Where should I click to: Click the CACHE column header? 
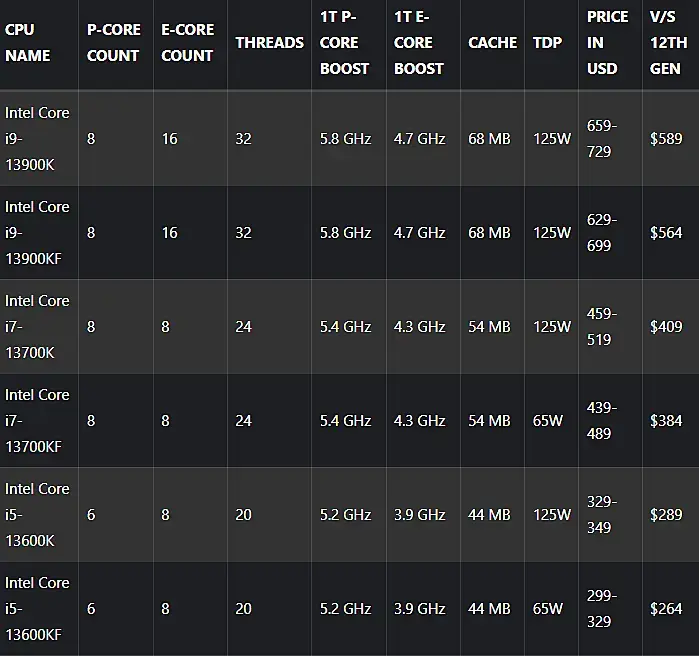492,43
